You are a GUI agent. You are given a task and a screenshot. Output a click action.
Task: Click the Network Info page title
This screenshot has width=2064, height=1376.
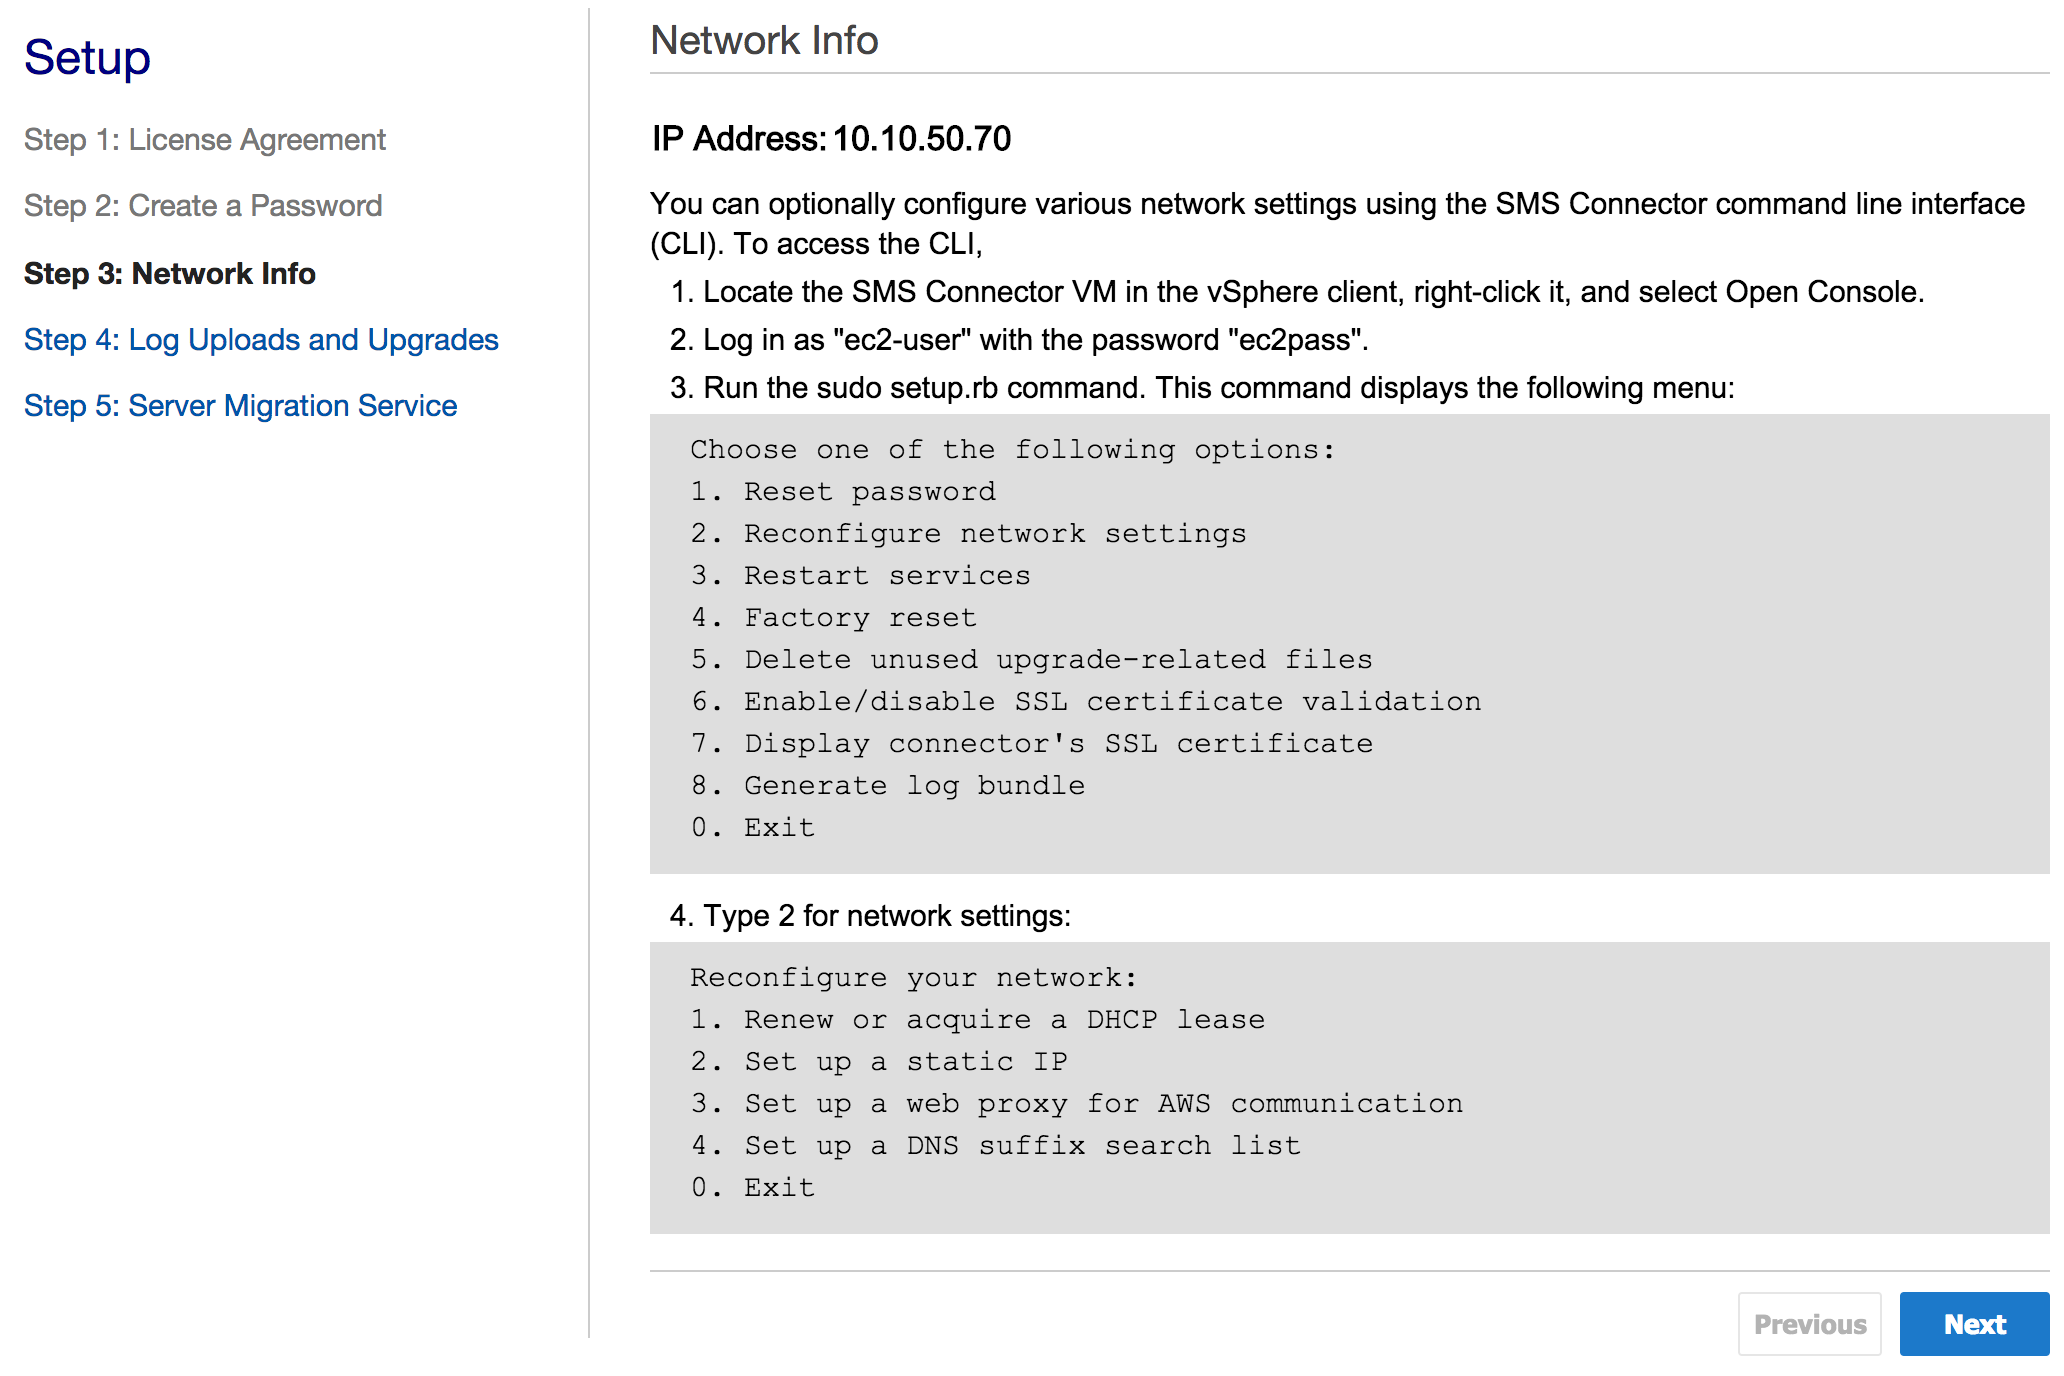764,41
